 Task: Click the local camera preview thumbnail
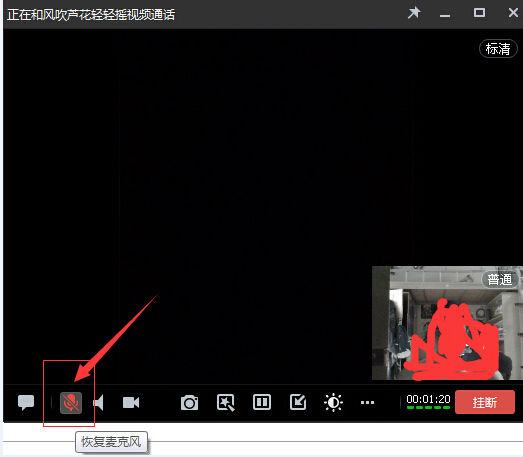[447, 323]
